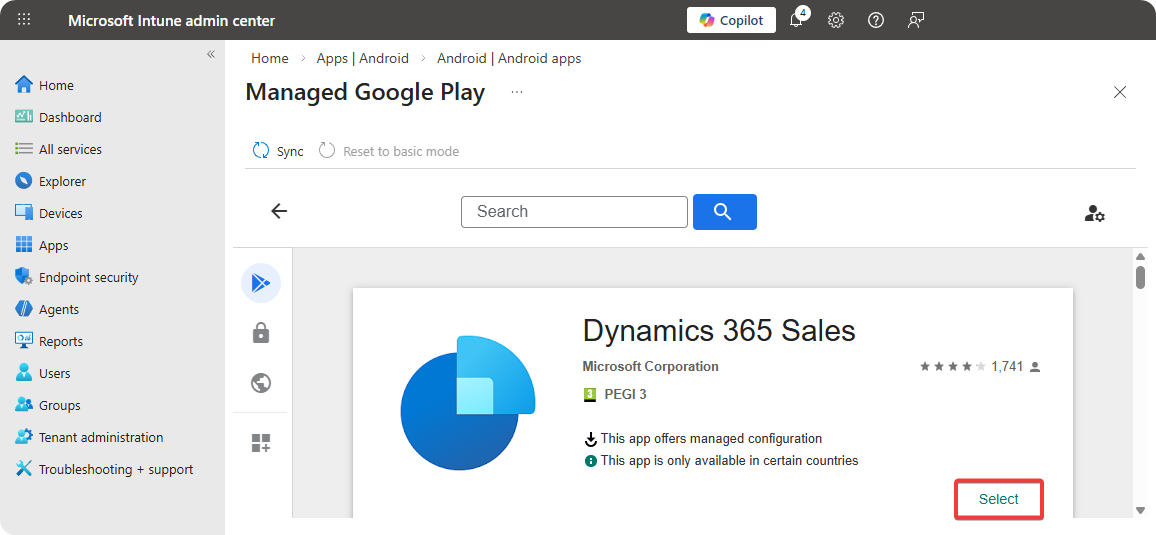This screenshot has width=1156, height=535.
Task: Click the Managed Google Play apps icon
Action: [x=261, y=283]
